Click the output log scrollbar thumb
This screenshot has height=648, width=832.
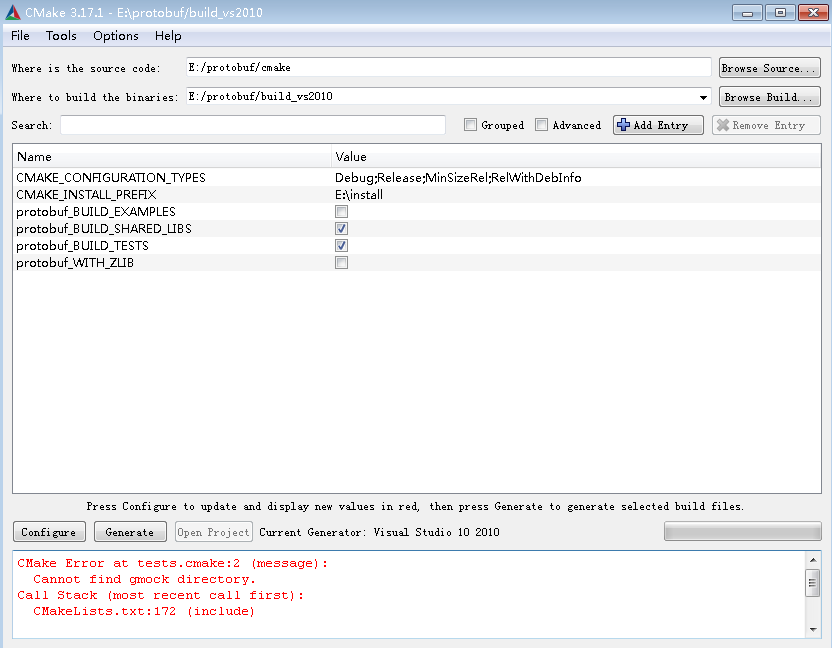(x=812, y=583)
